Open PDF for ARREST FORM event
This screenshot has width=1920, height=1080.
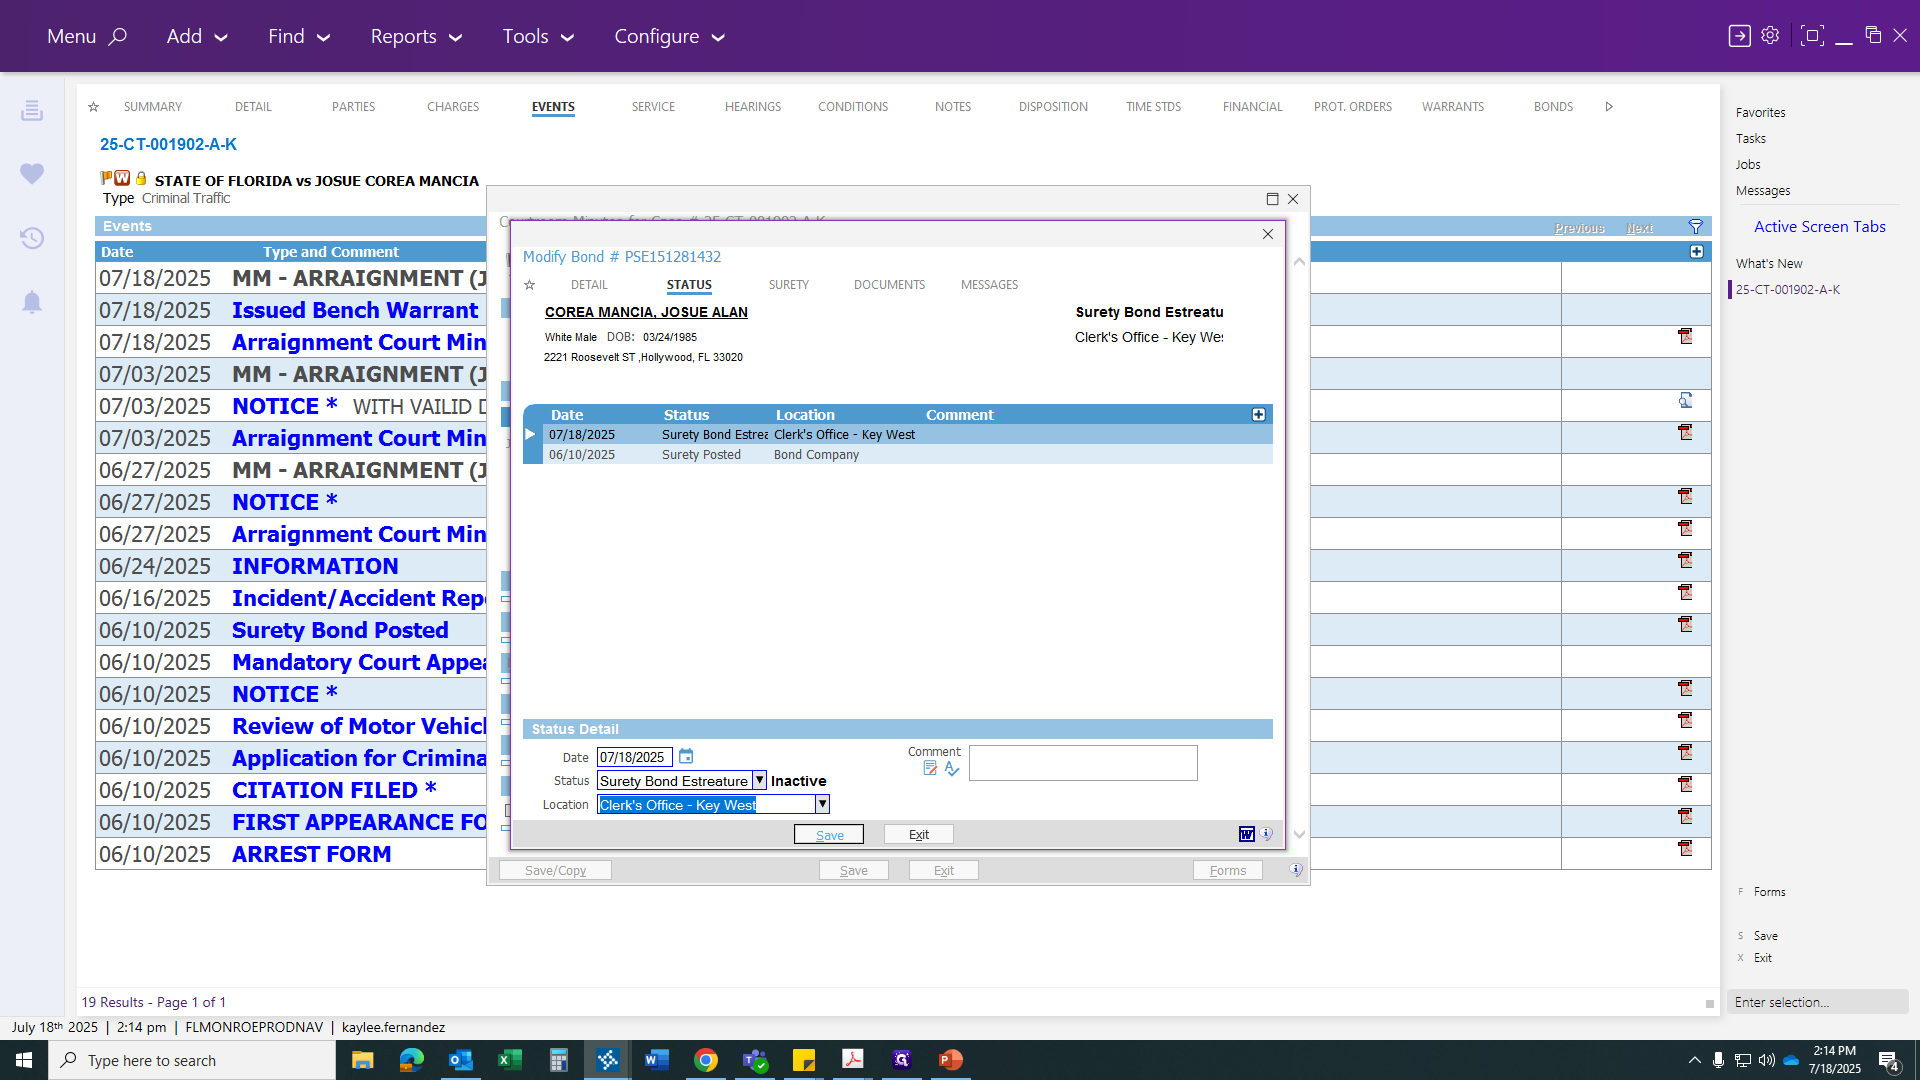click(1685, 849)
